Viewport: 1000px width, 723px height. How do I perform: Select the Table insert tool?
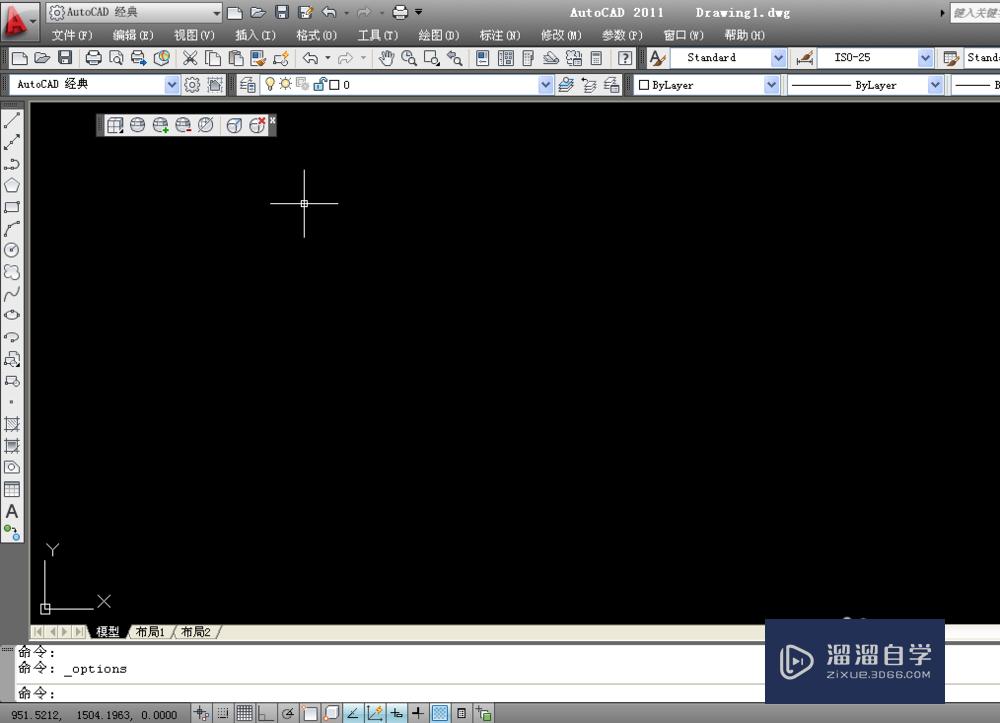click(x=12, y=490)
